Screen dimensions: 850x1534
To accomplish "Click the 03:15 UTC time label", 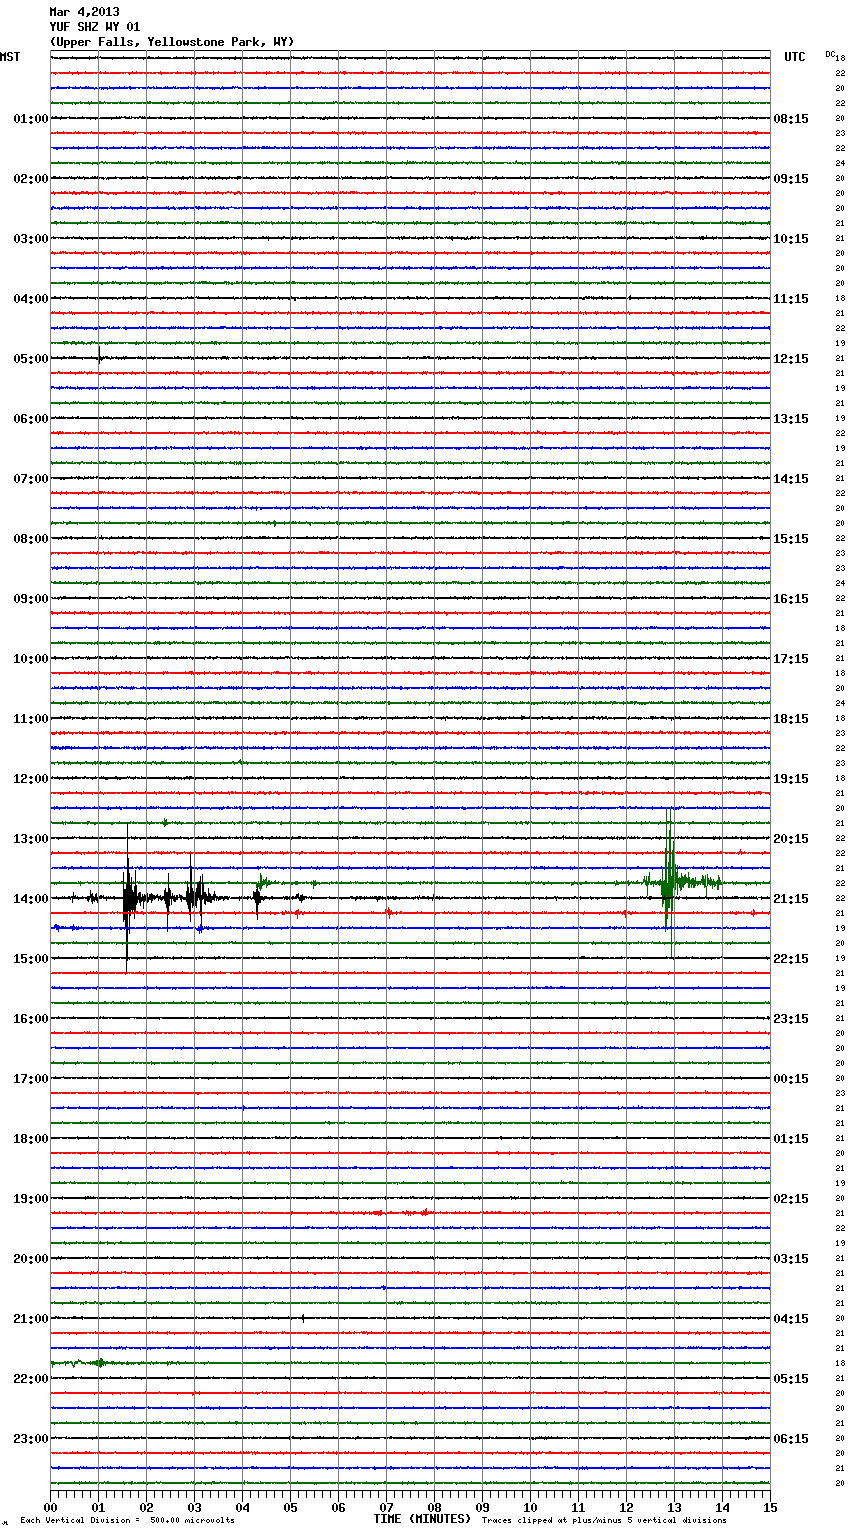I will point(791,1259).
